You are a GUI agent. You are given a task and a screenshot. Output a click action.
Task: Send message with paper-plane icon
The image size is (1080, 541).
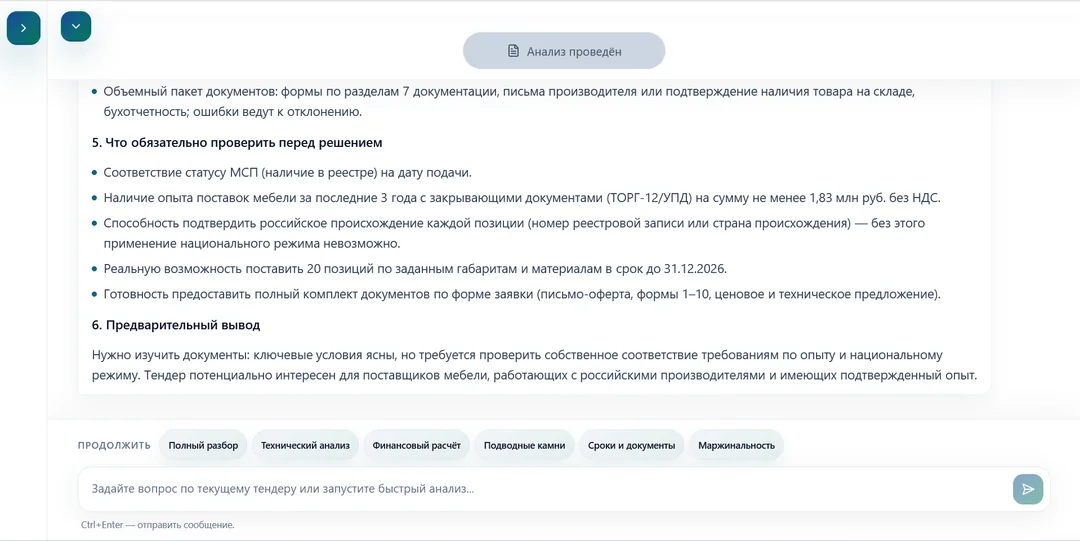[x=1028, y=489]
